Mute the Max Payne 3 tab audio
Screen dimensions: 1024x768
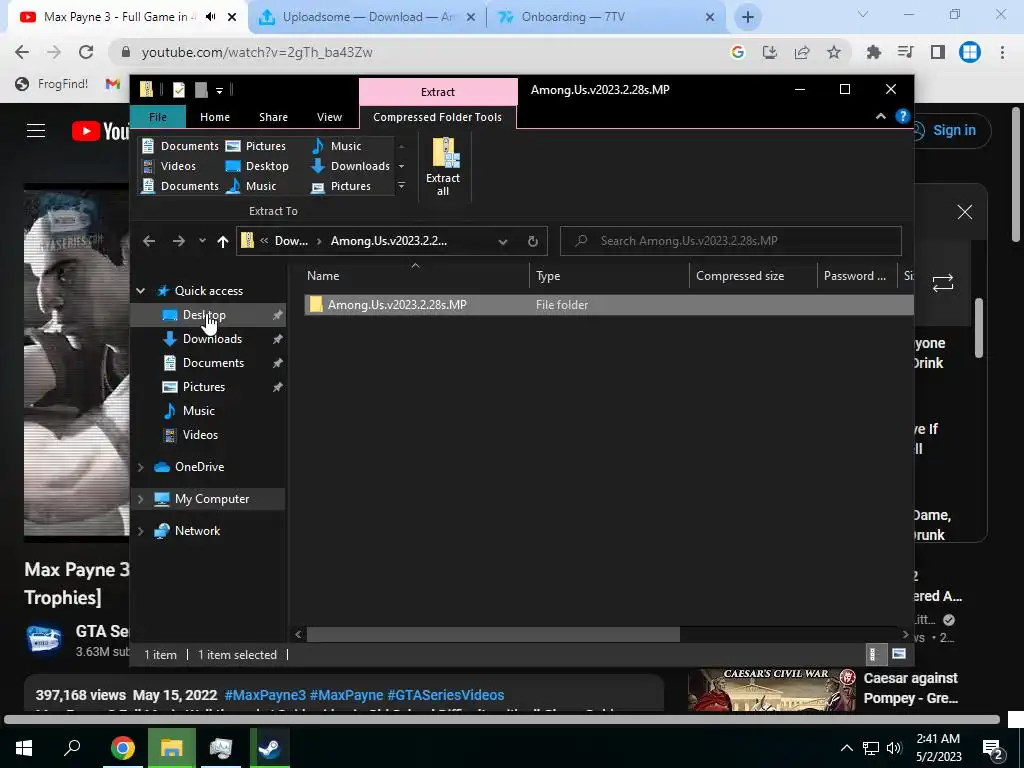[x=211, y=17]
